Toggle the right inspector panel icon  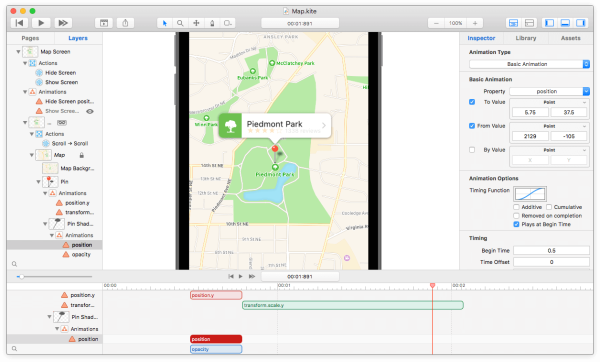coord(581,23)
